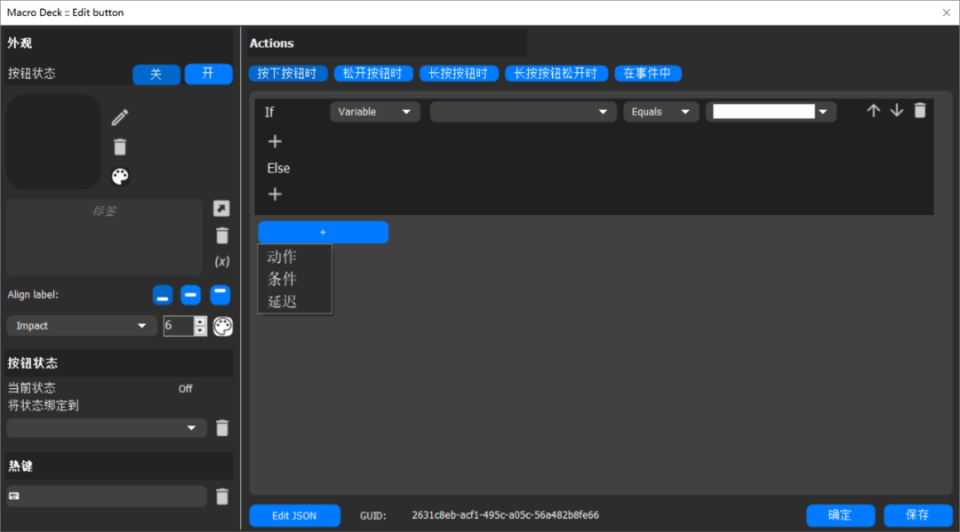Open the label editor arrow icon

point(222,209)
